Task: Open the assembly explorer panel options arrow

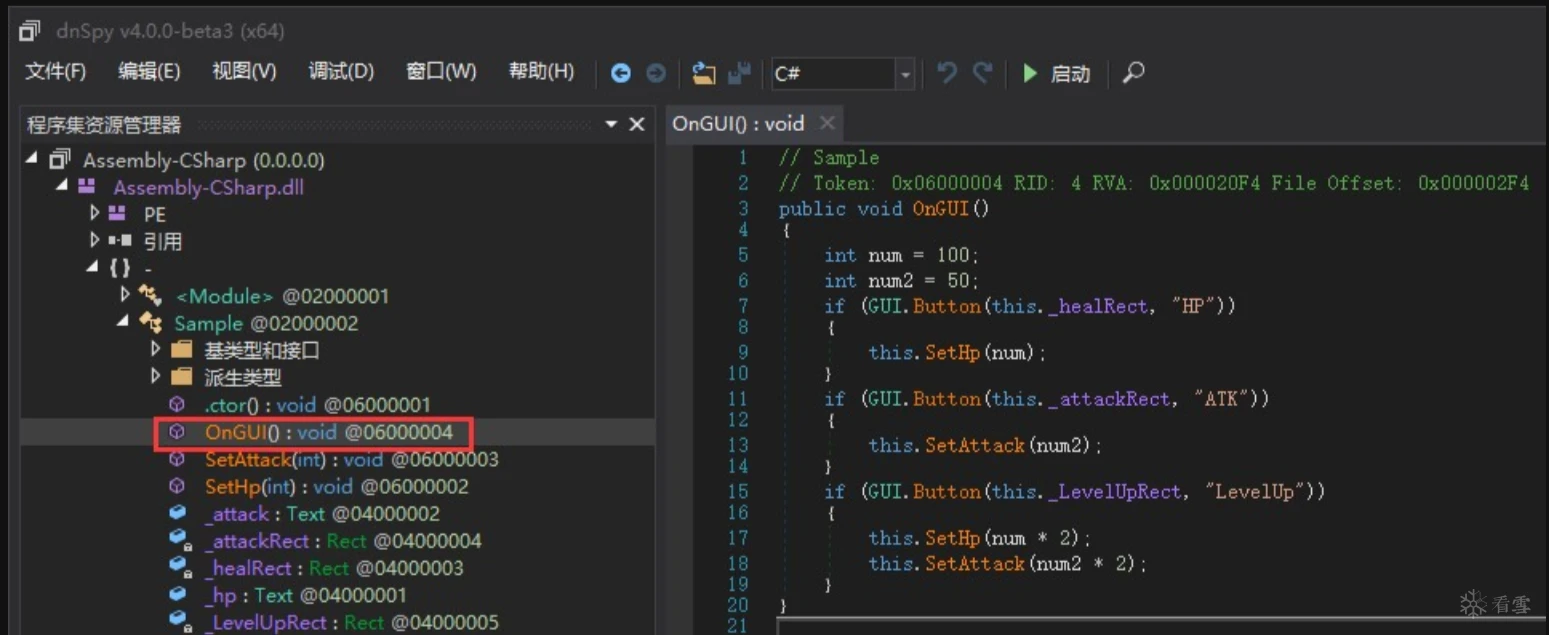Action: [611, 124]
